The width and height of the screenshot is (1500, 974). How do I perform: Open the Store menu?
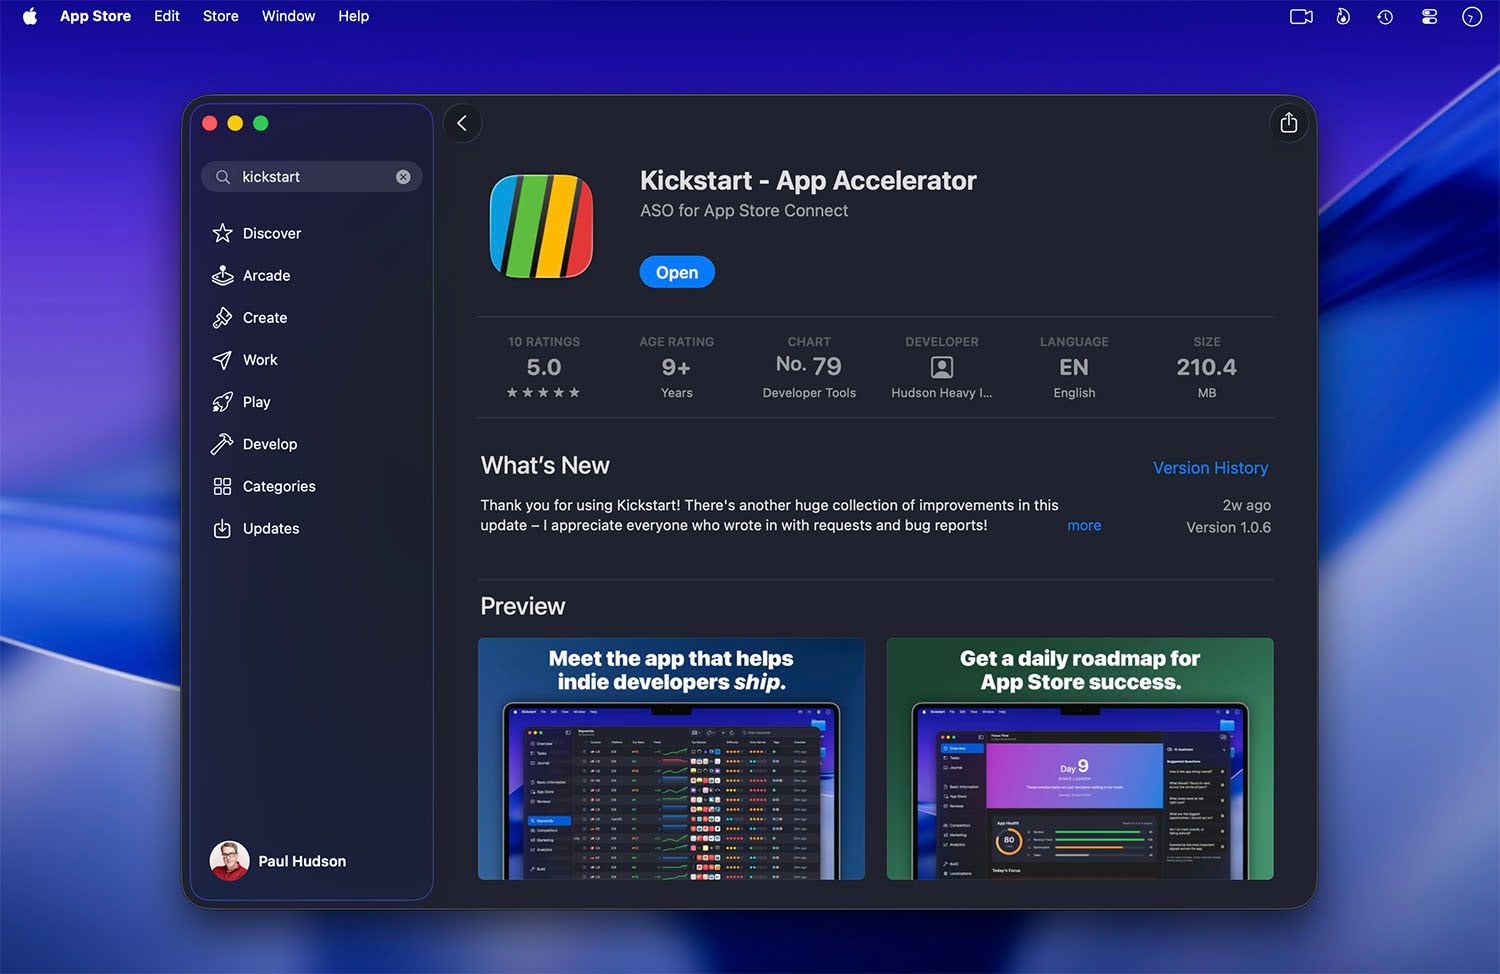click(221, 16)
